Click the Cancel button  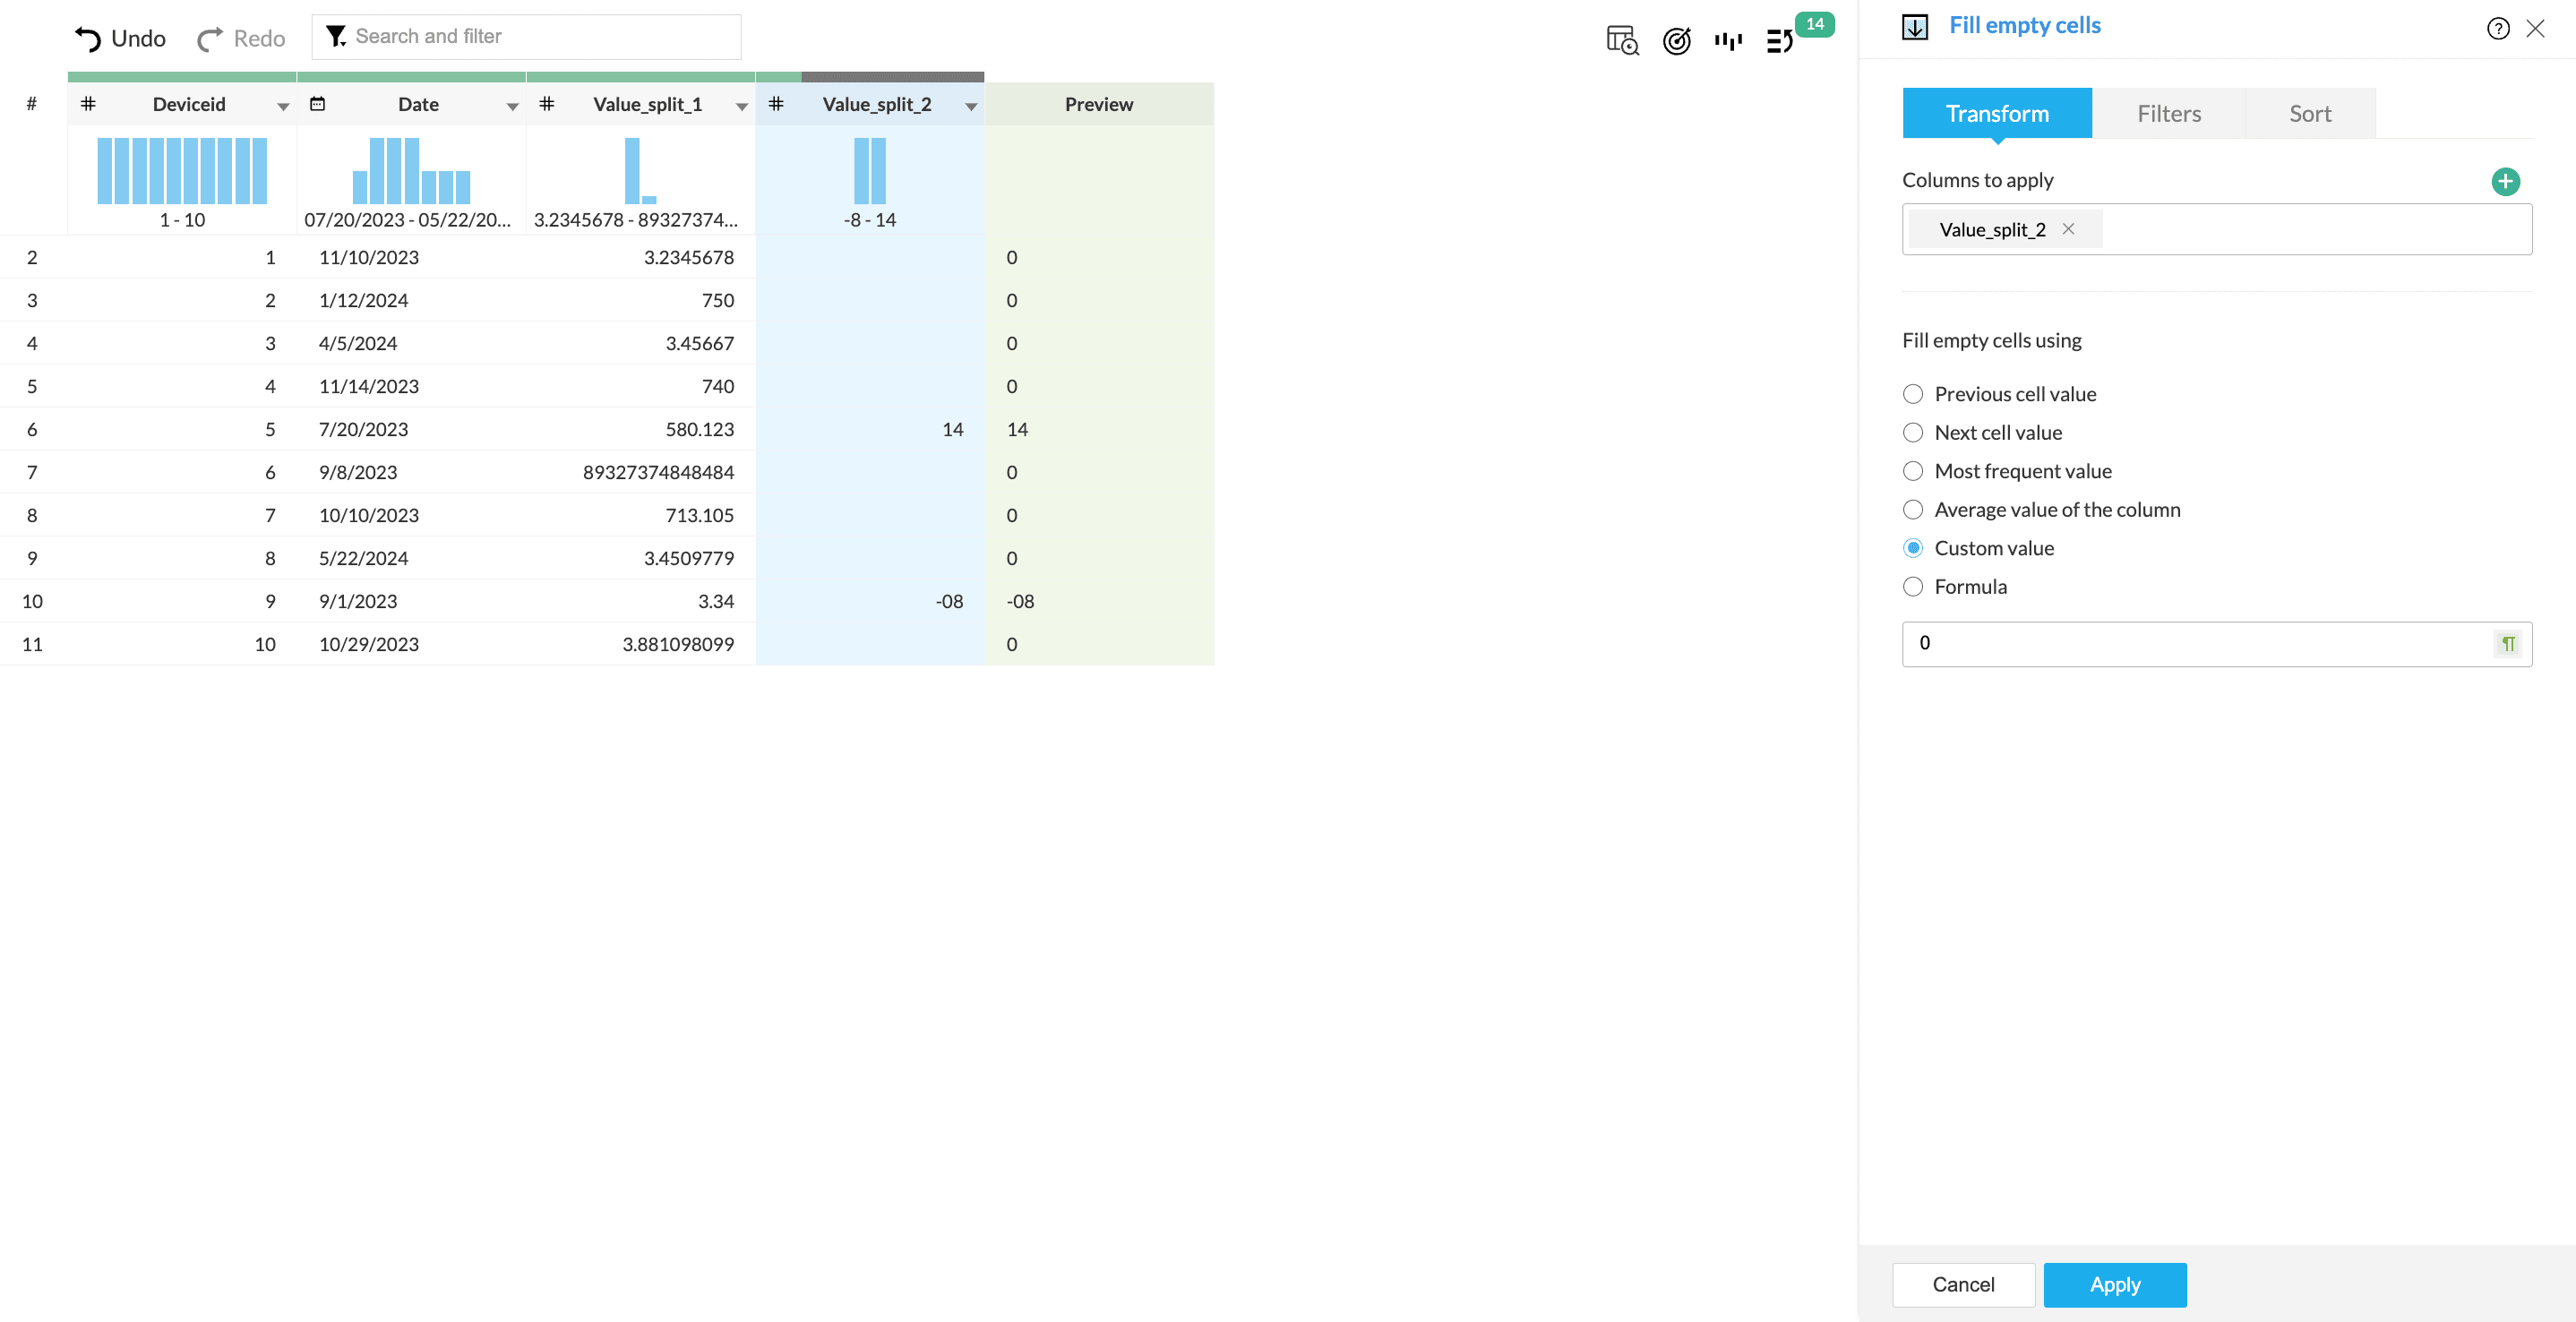(x=1963, y=1285)
